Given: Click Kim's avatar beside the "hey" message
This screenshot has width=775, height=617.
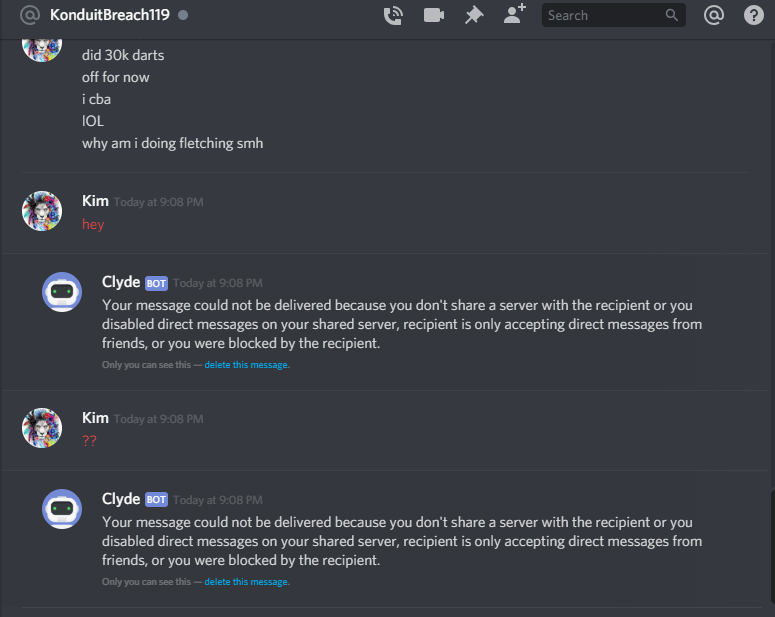Looking at the screenshot, I should click(42, 211).
